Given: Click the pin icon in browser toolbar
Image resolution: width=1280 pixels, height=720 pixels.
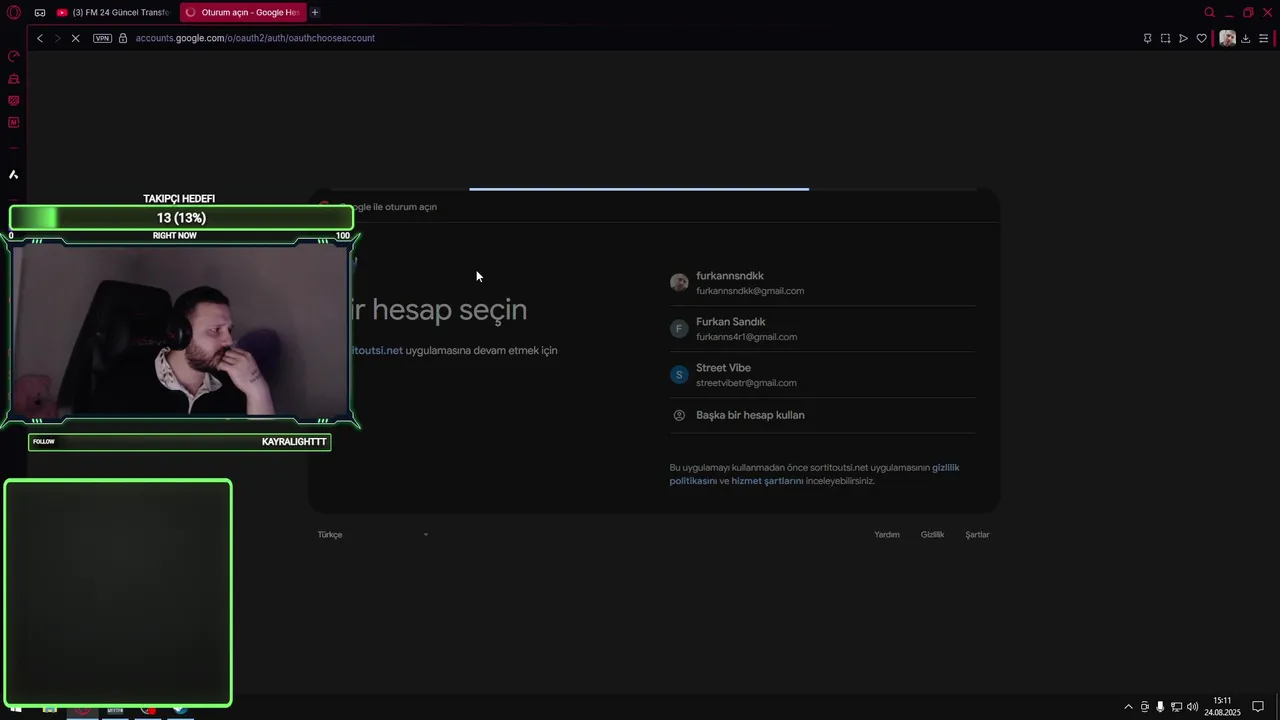Looking at the screenshot, I should [1147, 38].
